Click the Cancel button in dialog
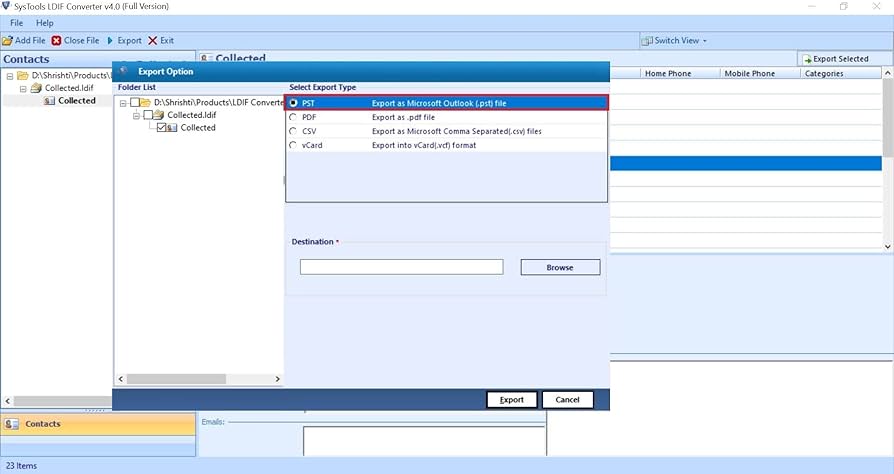The image size is (894, 474). (567, 400)
